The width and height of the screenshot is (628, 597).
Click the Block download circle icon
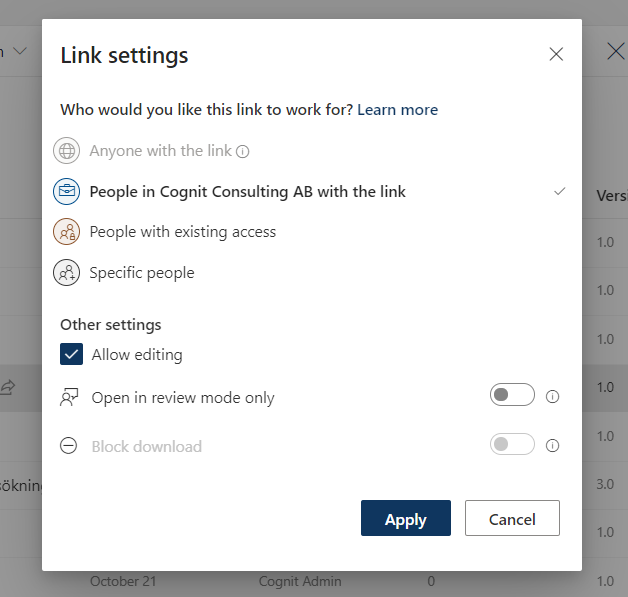pyautogui.click(x=69, y=446)
